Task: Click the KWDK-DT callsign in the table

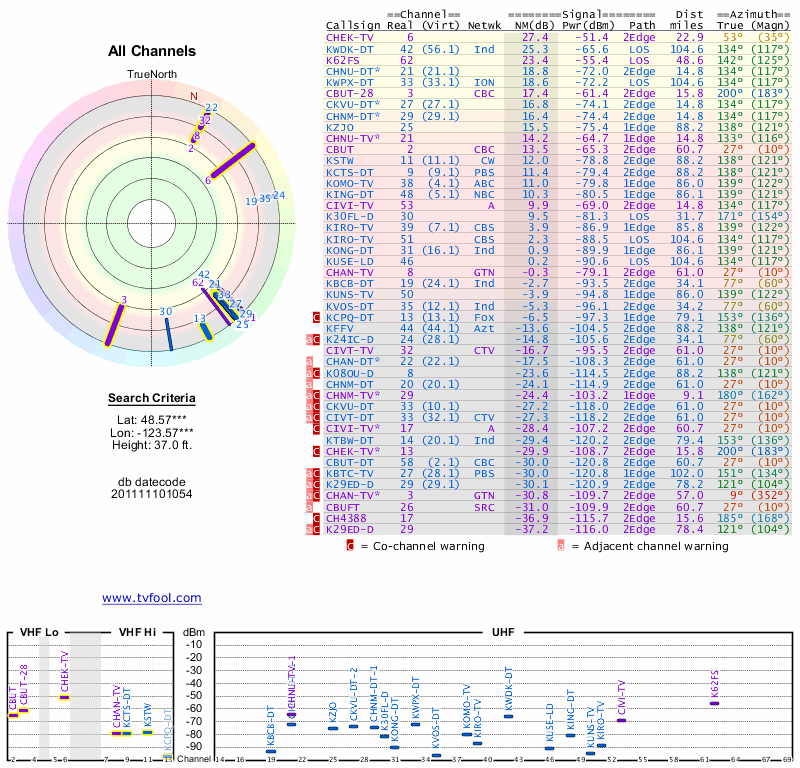Action: [350, 48]
